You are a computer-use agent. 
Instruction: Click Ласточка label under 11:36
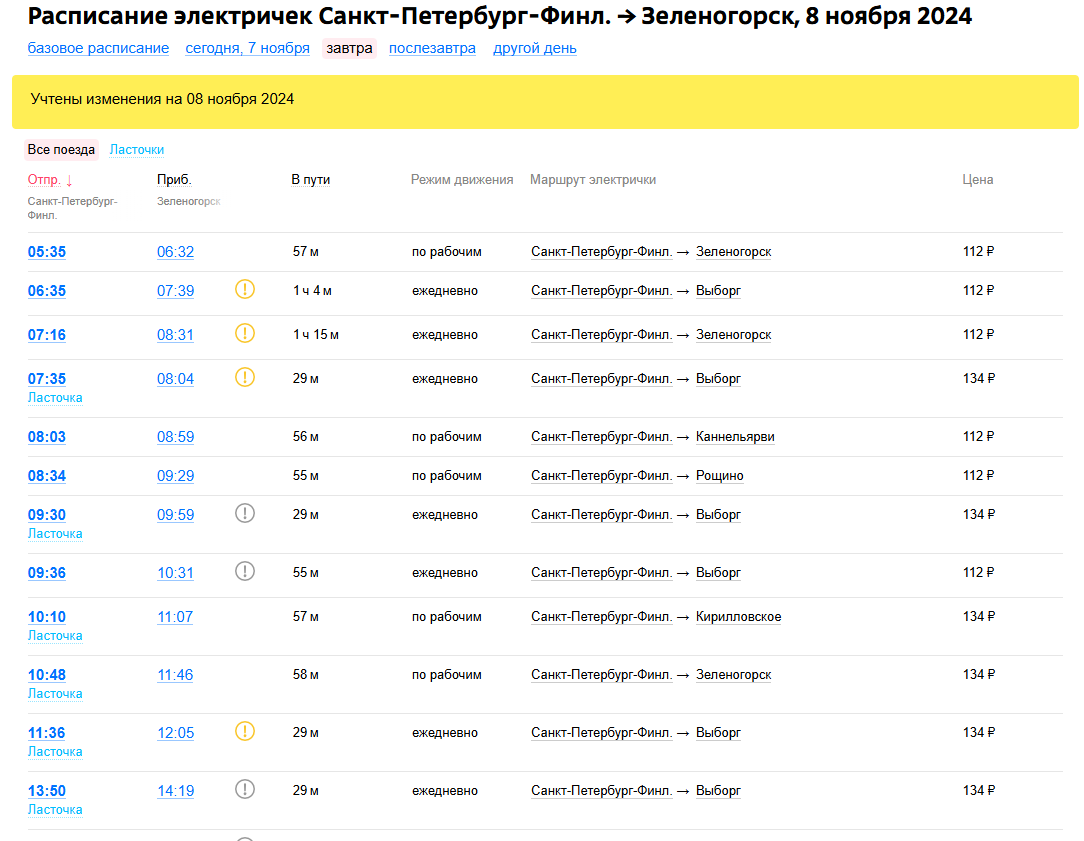coord(55,752)
